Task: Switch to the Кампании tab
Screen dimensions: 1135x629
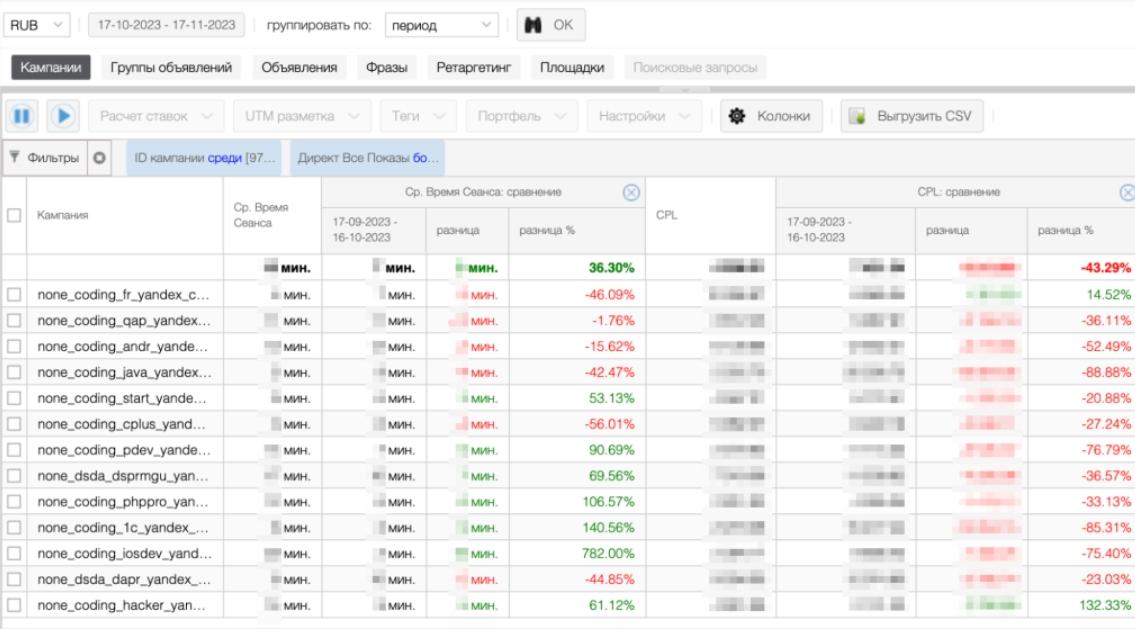Action: point(51,67)
